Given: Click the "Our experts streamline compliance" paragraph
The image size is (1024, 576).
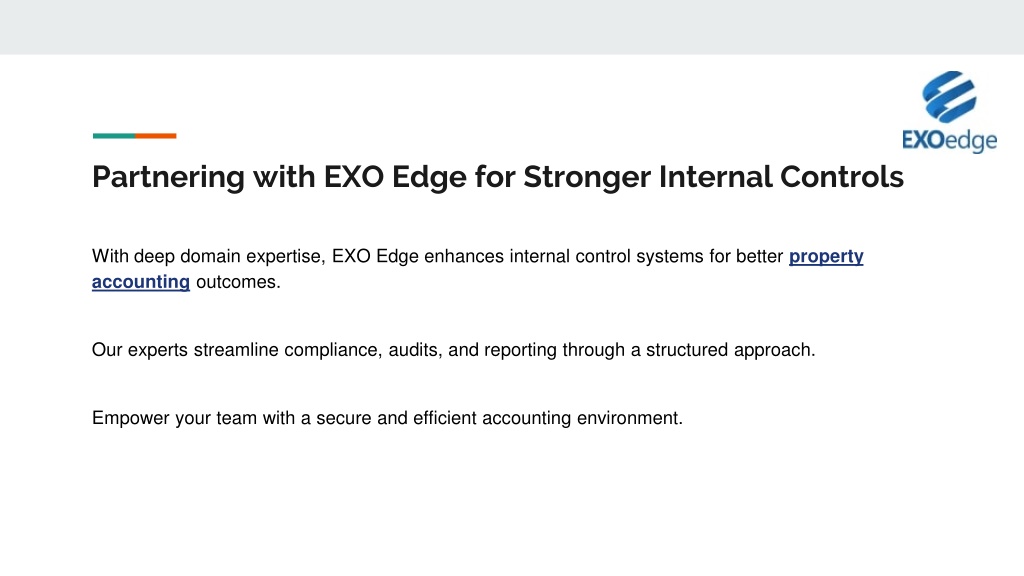Looking at the screenshot, I should 453,350.
